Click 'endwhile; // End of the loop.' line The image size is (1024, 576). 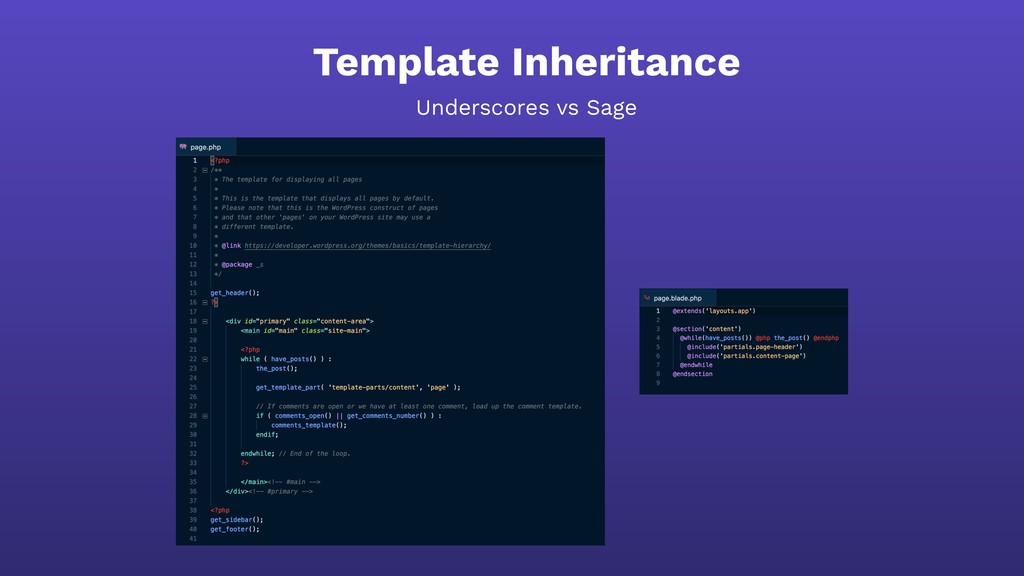[295, 453]
